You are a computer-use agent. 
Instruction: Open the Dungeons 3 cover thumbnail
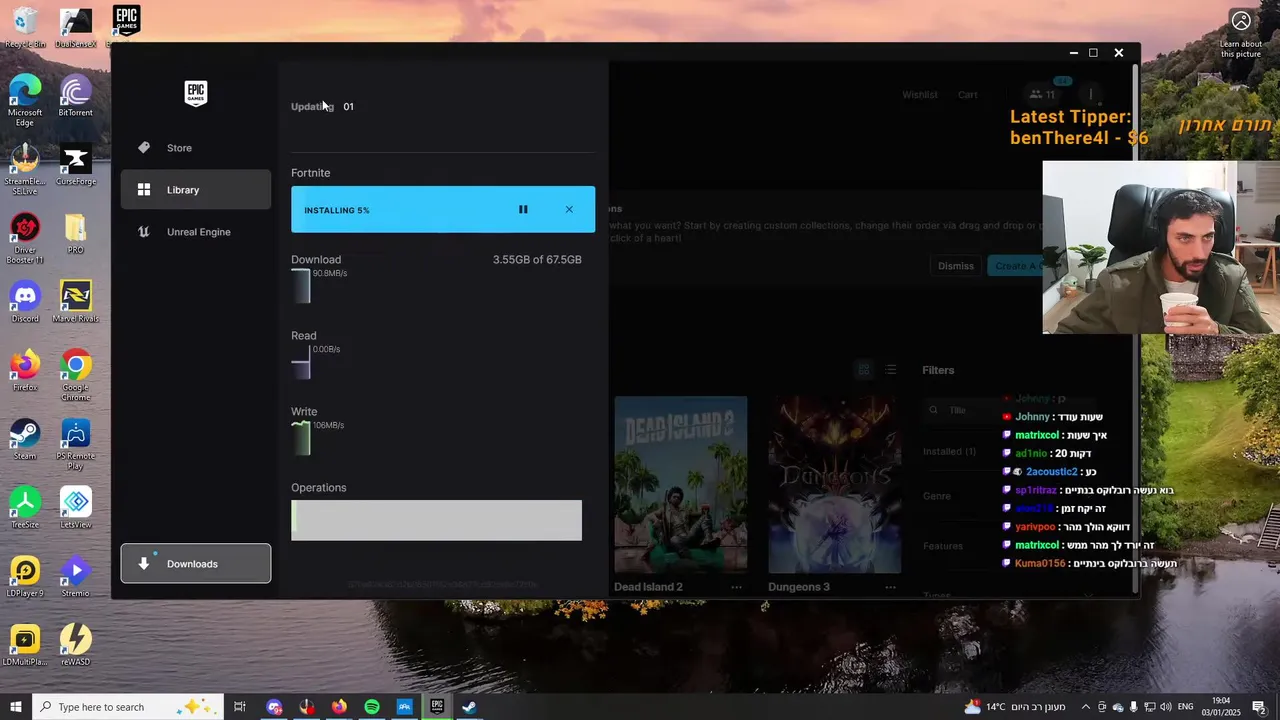point(834,484)
